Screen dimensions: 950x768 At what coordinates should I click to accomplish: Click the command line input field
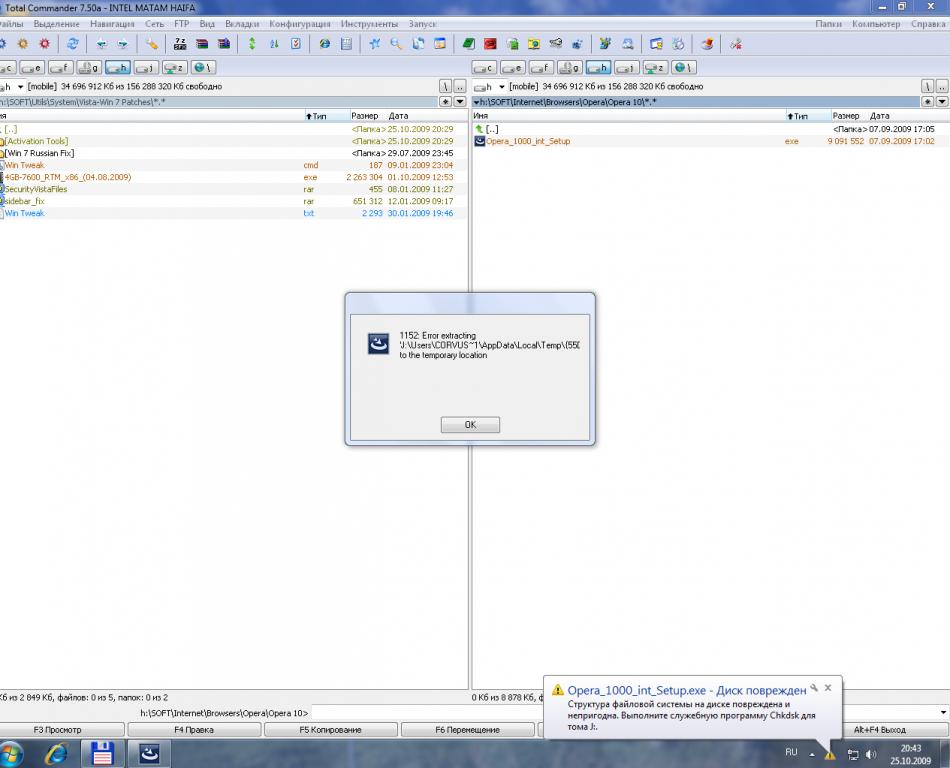[x=624, y=713]
